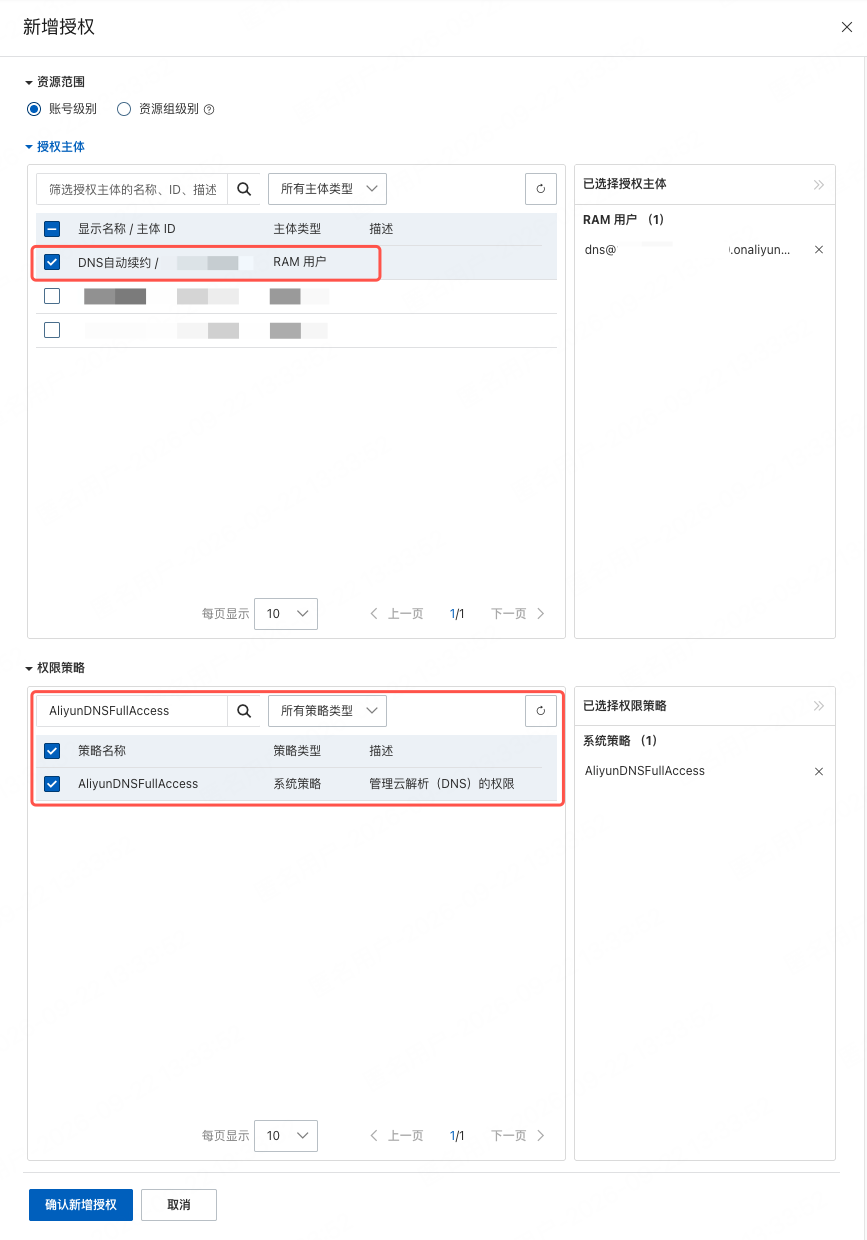Click the RAM 用户 type cell
Image resolution: width=867 pixels, height=1240 pixels.
point(300,263)
